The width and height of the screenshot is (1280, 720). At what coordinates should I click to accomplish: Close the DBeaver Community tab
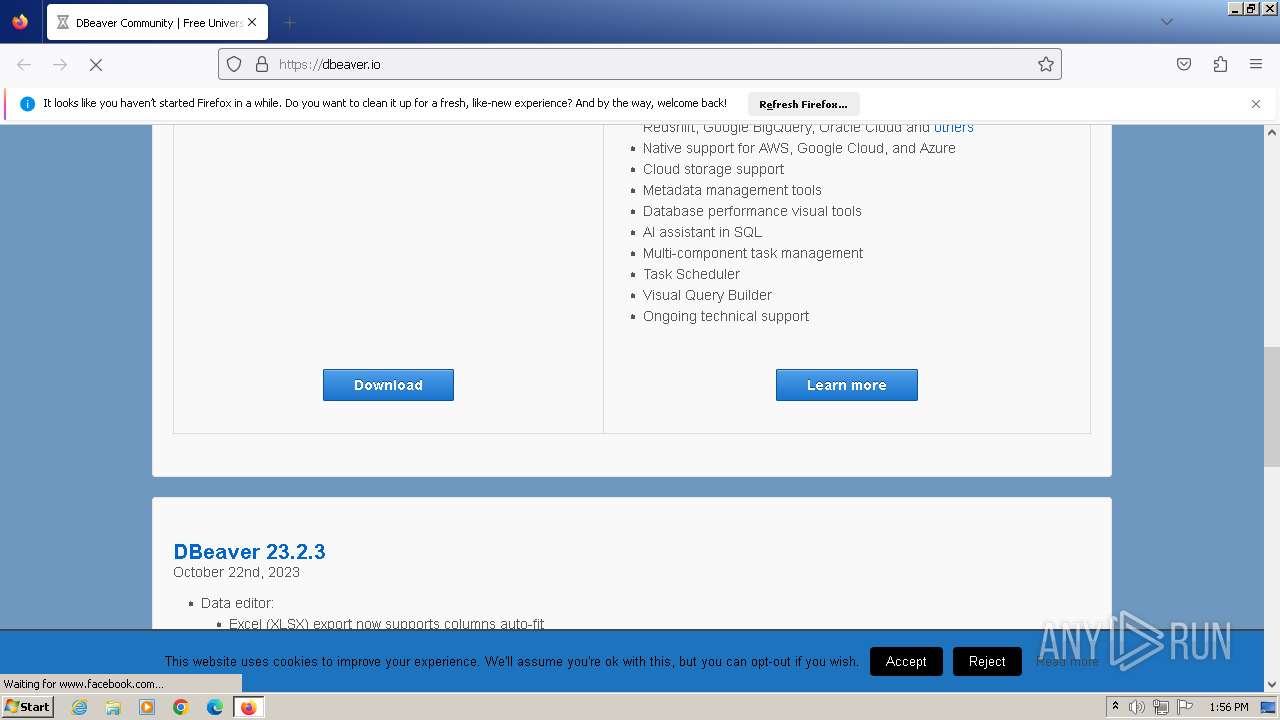pos(252,22)
